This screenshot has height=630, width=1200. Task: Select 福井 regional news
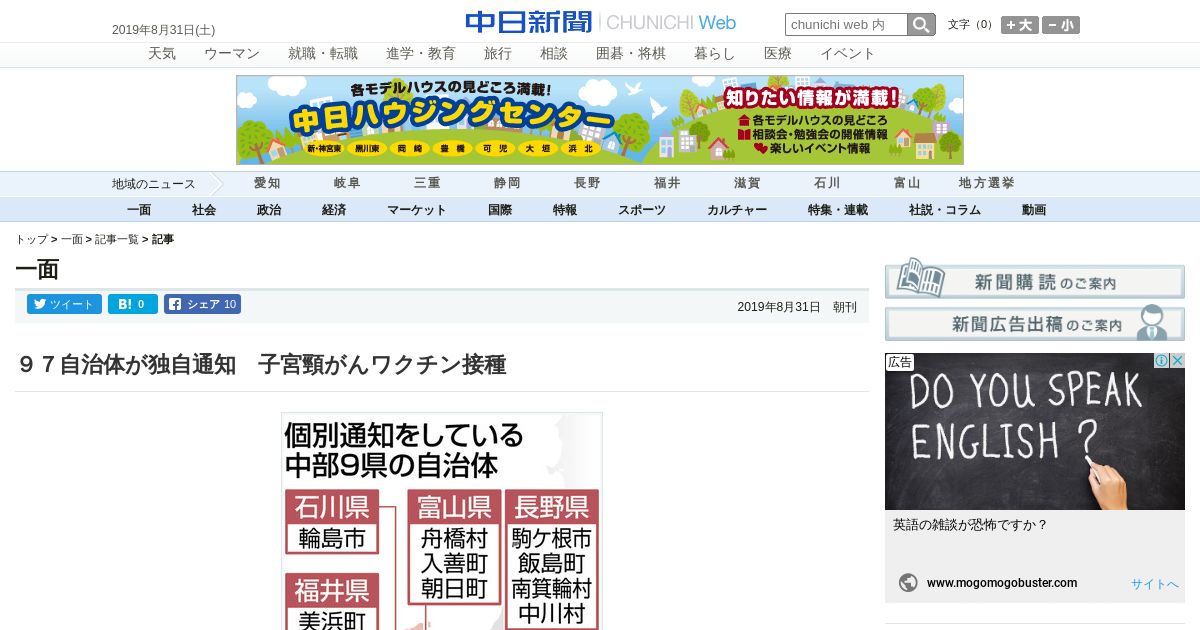click(667, 183)
